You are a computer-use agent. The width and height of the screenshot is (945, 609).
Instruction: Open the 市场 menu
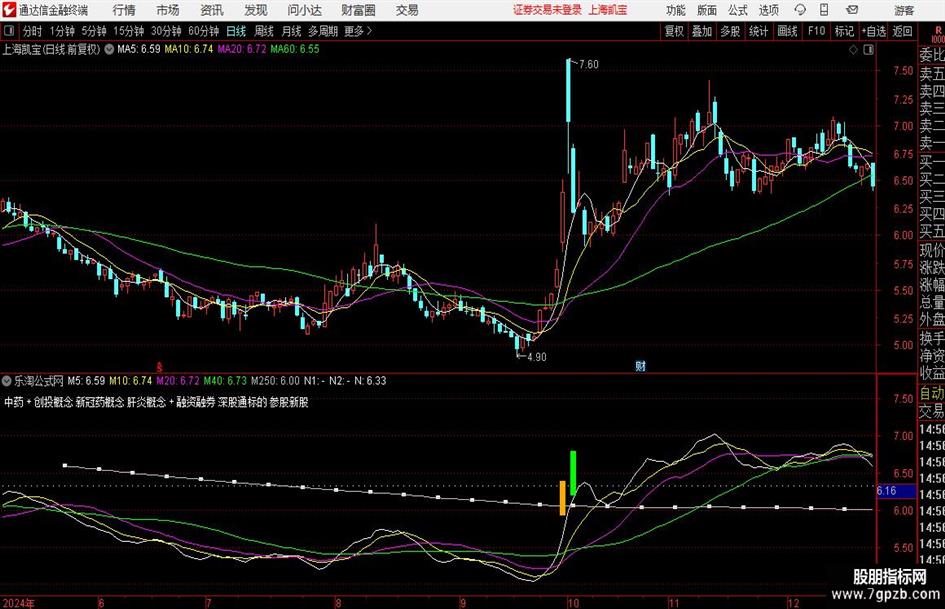168,10
